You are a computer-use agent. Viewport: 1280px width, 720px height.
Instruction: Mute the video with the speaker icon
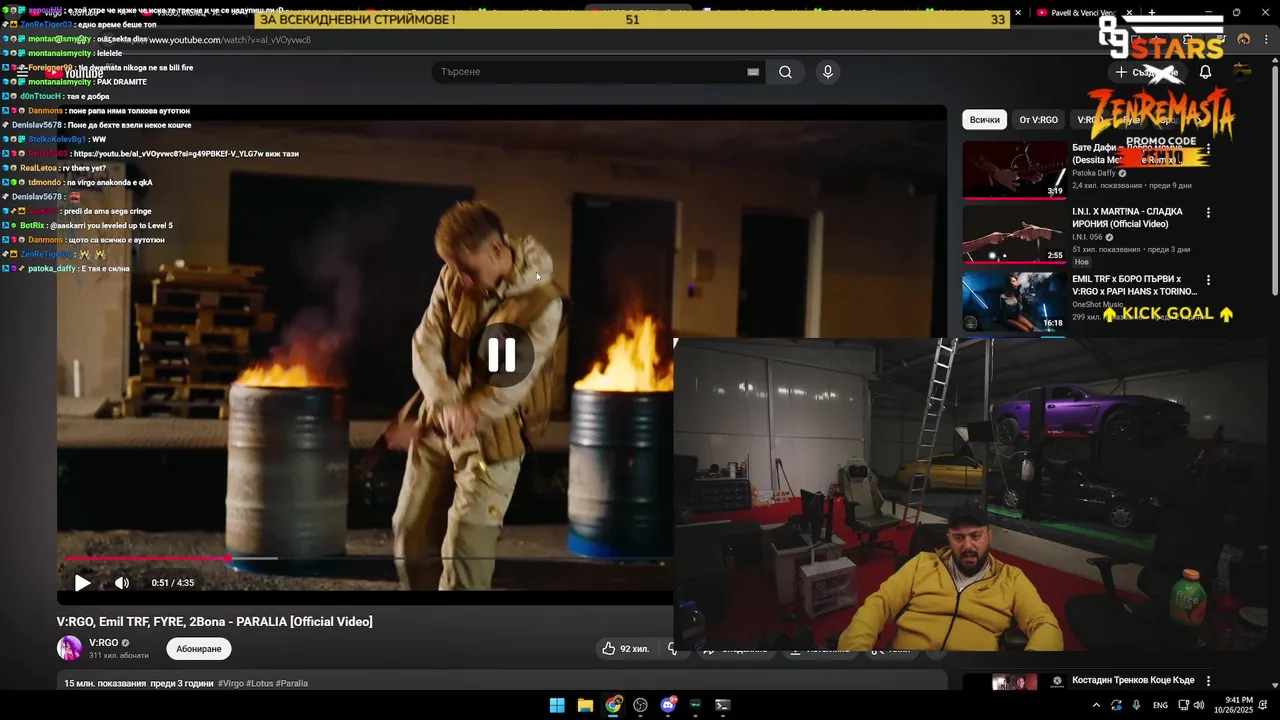[122, 583]
